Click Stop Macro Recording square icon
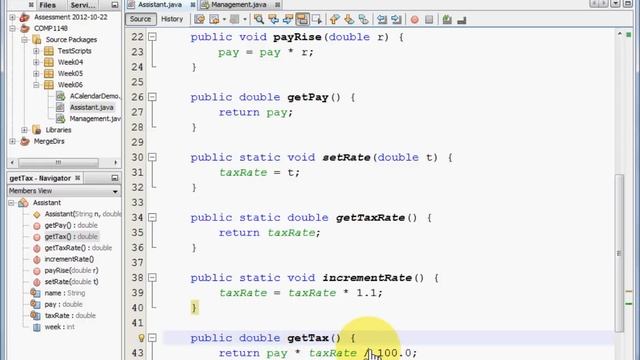The height and width of the screenshot is (360, 640). (429, 19)
